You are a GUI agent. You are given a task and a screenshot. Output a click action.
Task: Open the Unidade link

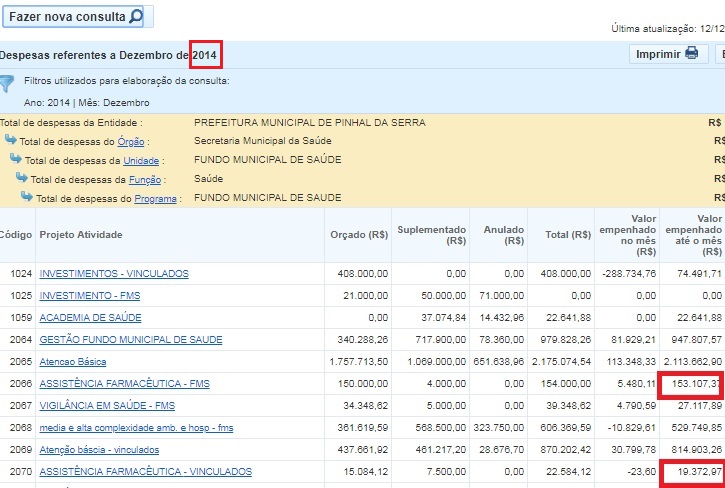point(140,161)
